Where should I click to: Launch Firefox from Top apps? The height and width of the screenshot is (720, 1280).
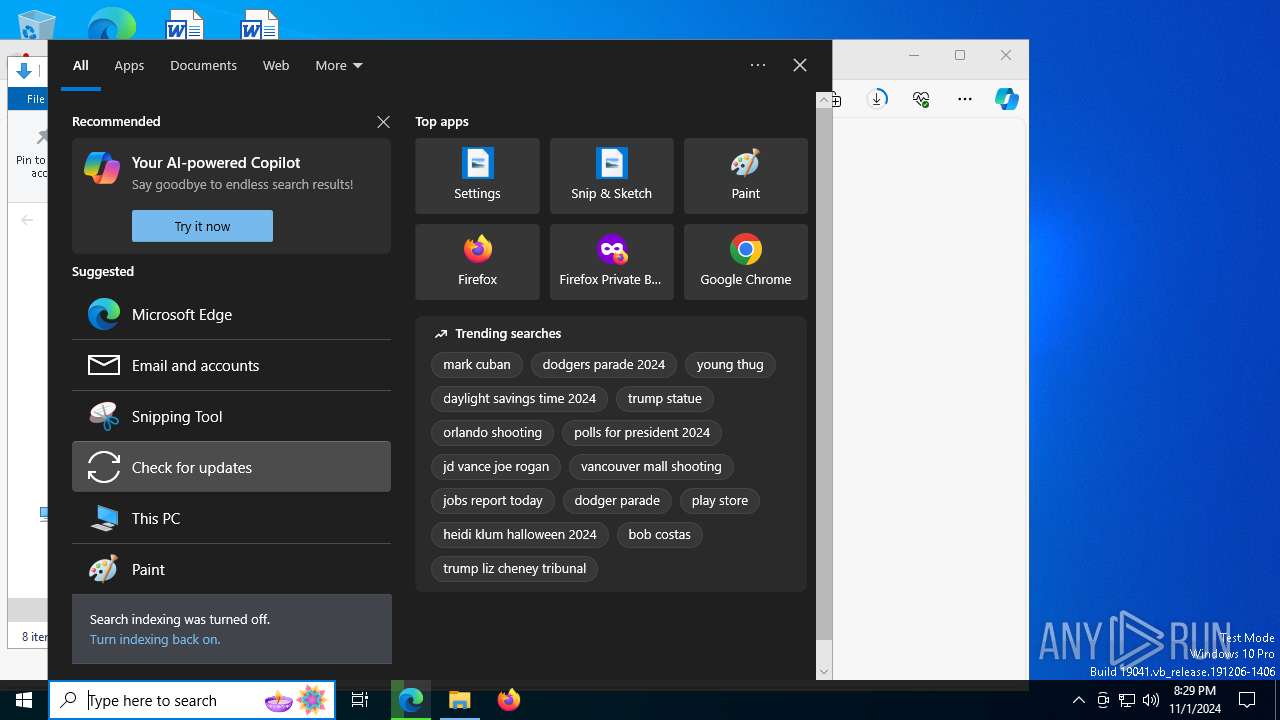[x=477, y=262]
